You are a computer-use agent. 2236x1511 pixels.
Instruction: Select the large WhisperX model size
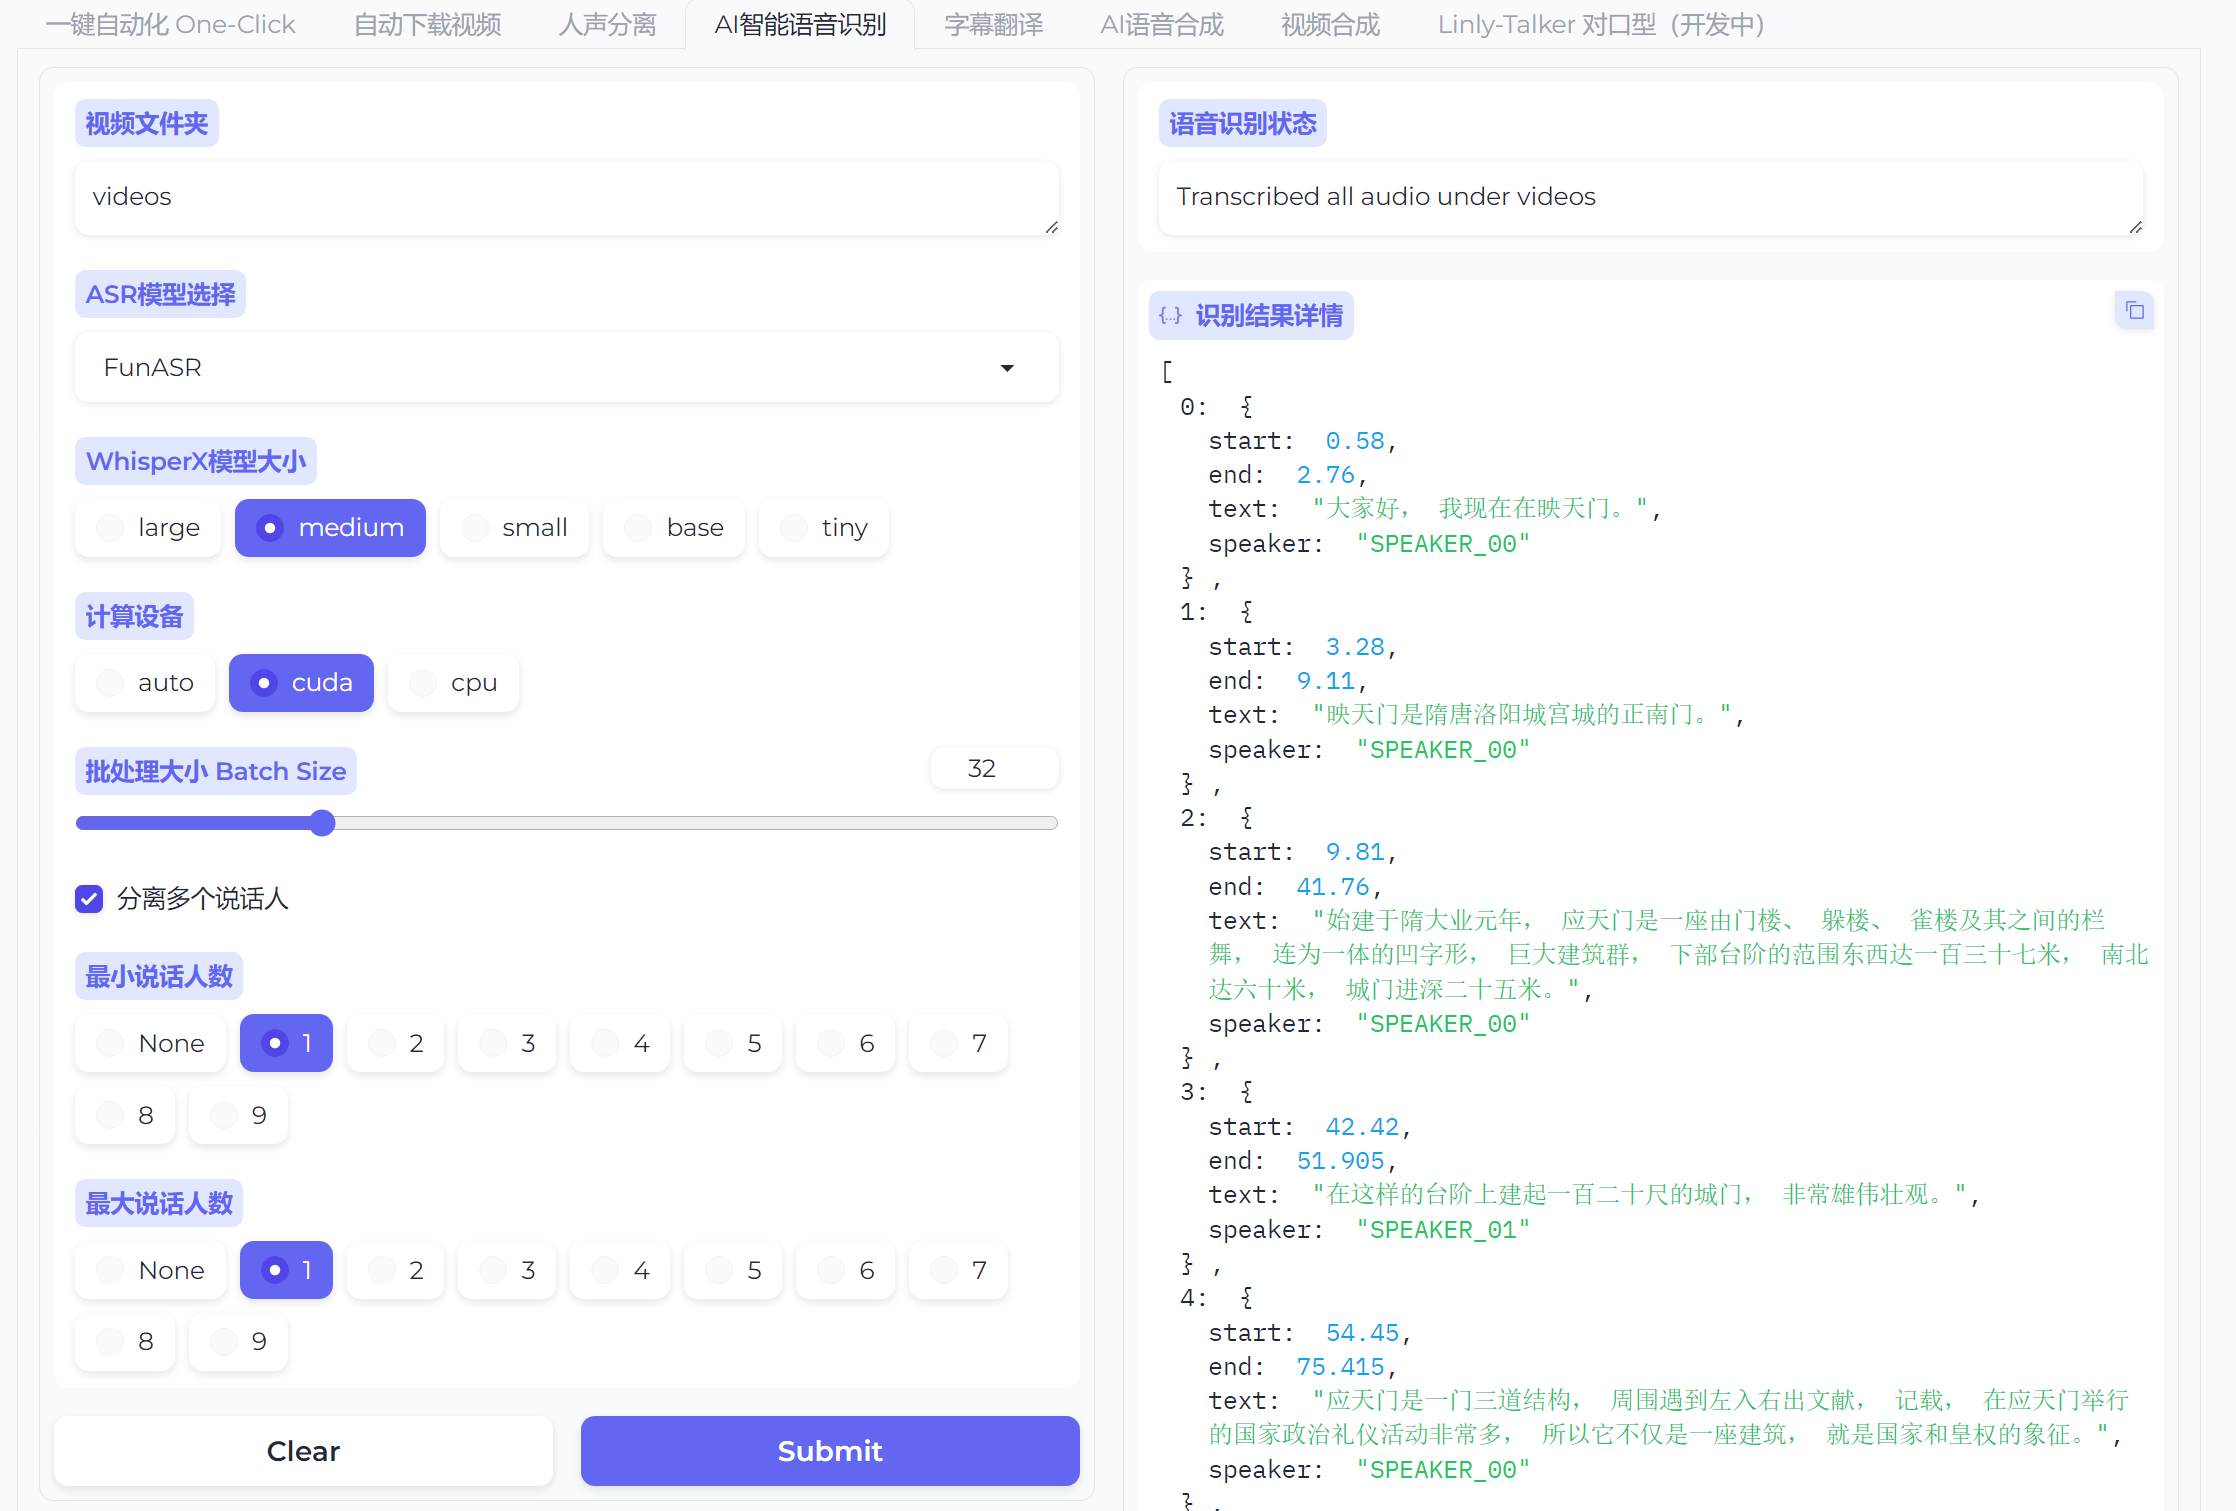tap(148, 528)
